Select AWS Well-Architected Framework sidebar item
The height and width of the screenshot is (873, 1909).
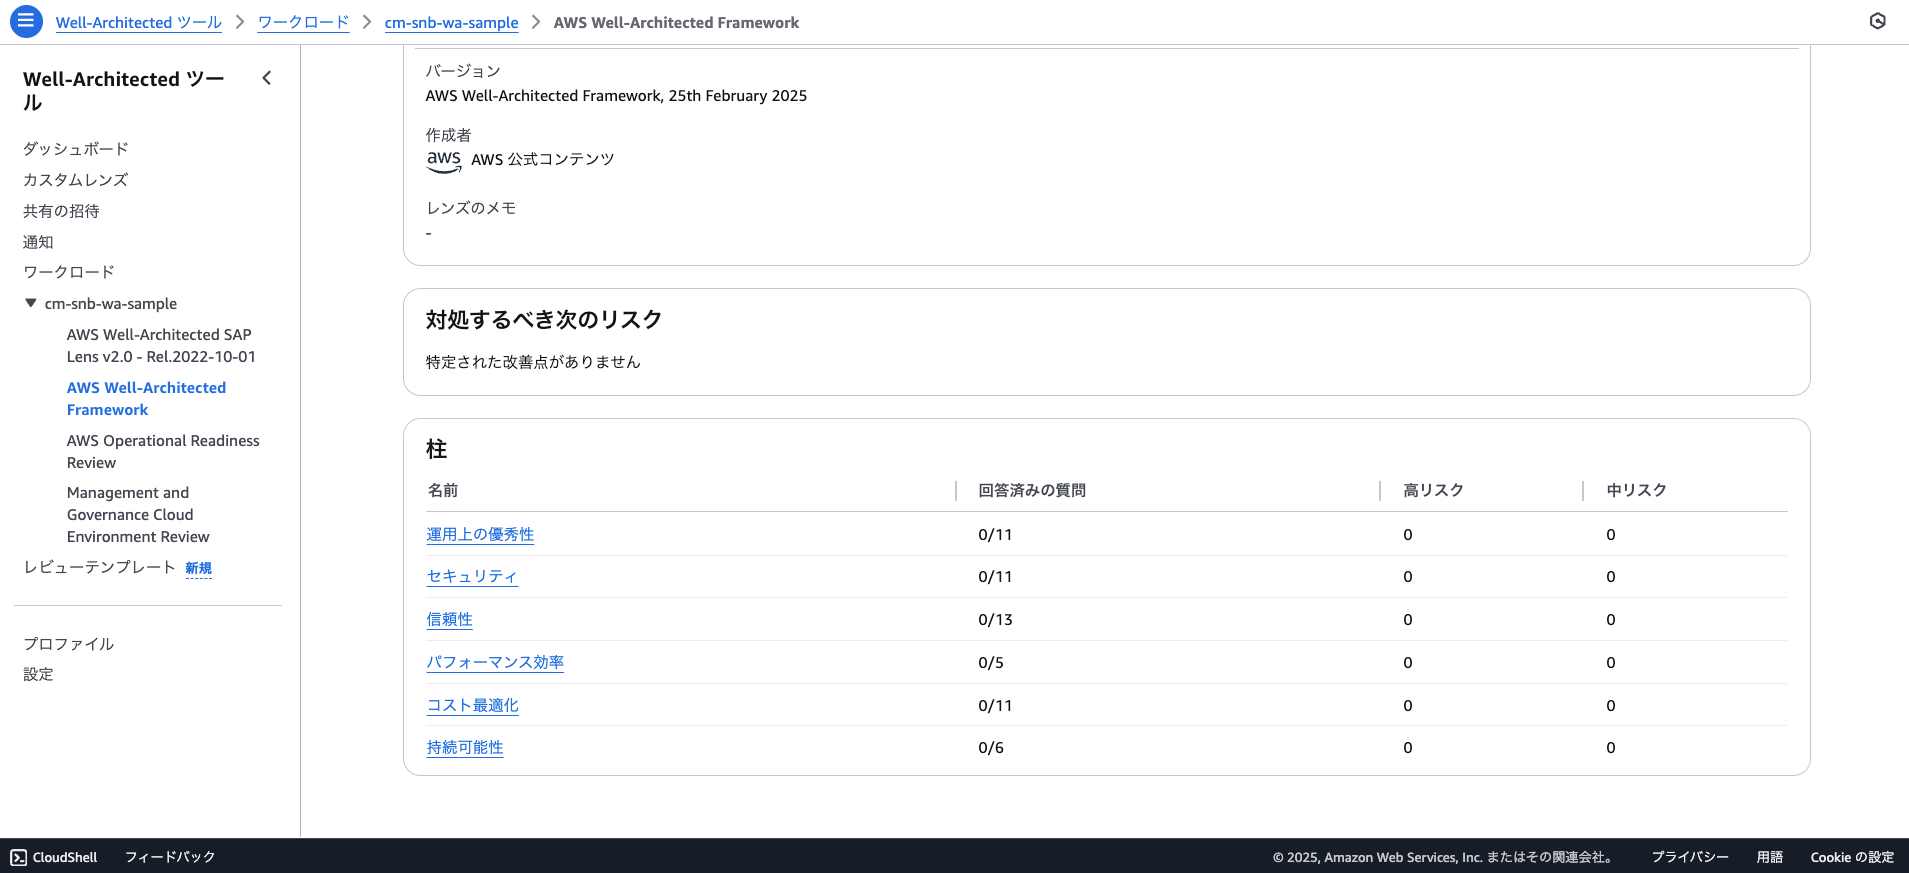[146, 399]
